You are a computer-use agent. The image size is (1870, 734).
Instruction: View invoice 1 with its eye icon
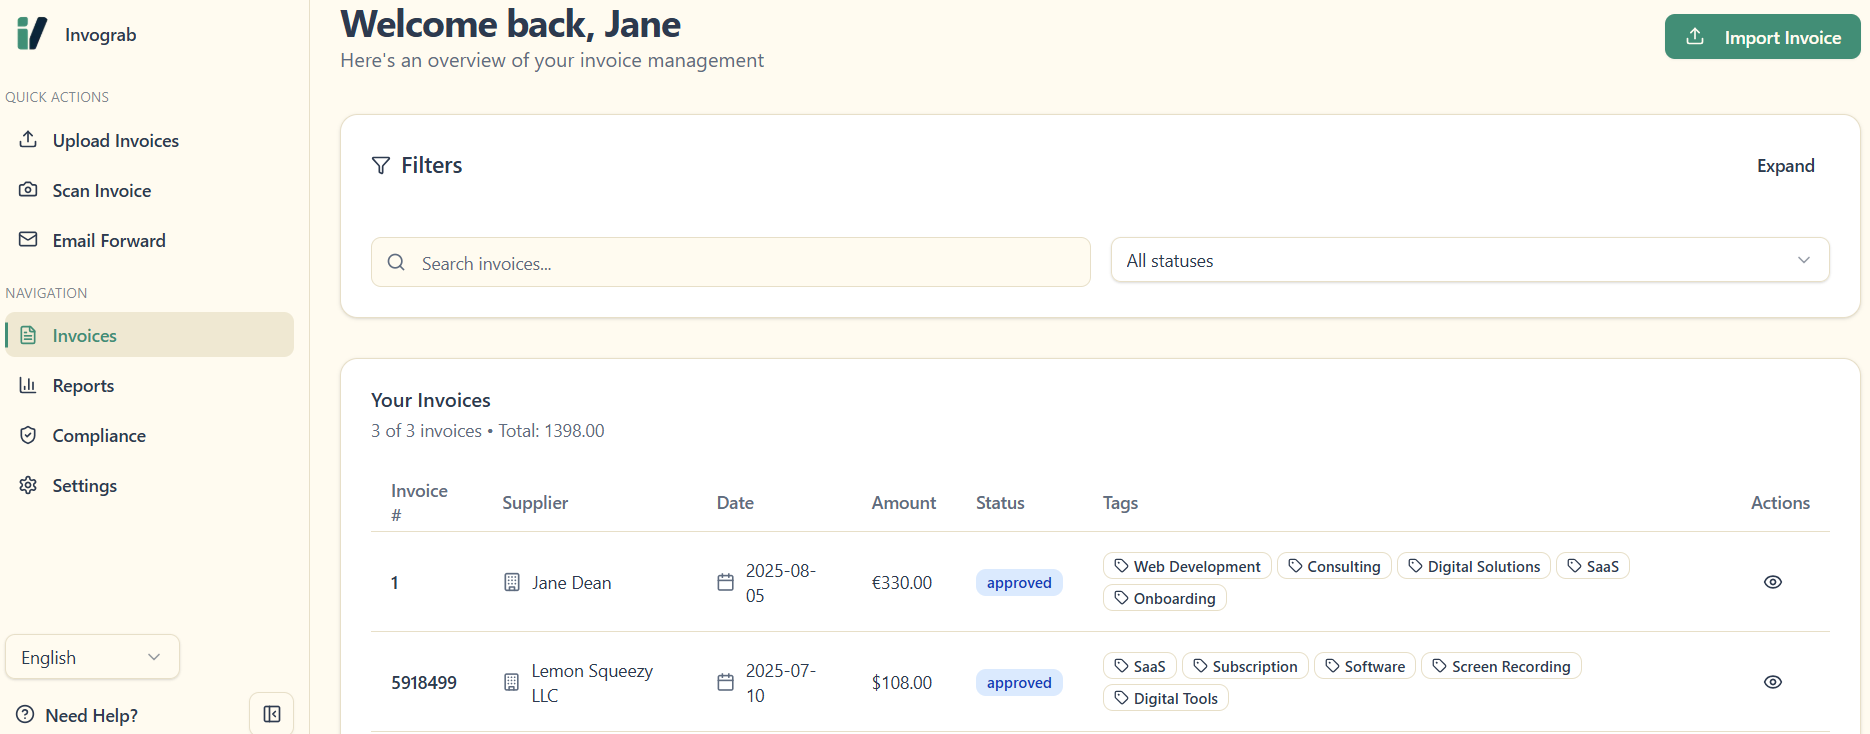[x=1773, y=582]
